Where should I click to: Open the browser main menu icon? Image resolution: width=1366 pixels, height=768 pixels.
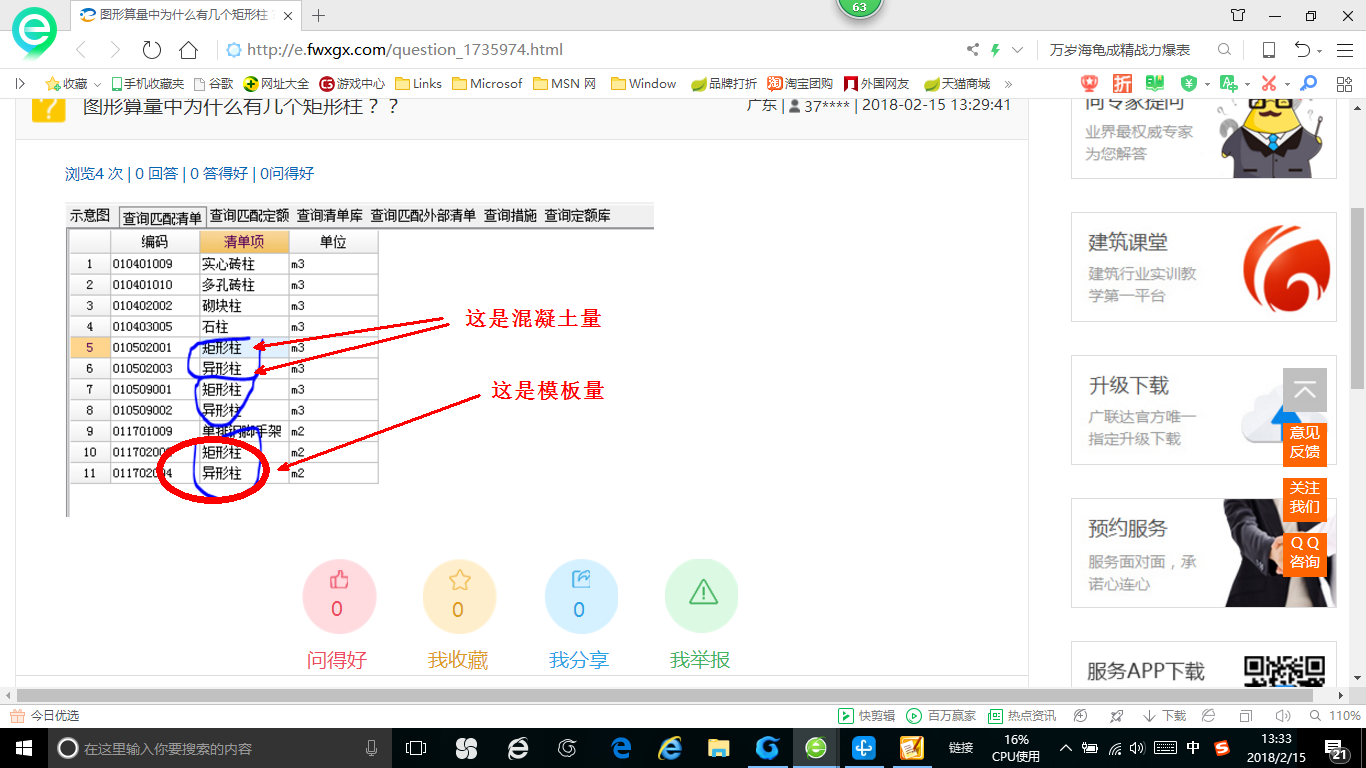click(x=1344, y=50)
